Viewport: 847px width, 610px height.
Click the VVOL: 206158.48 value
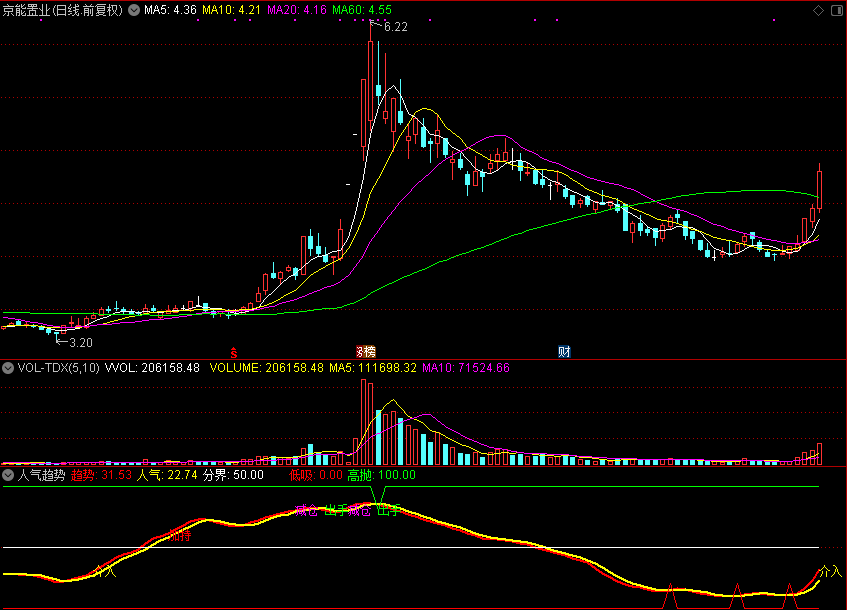pos(152,368)
